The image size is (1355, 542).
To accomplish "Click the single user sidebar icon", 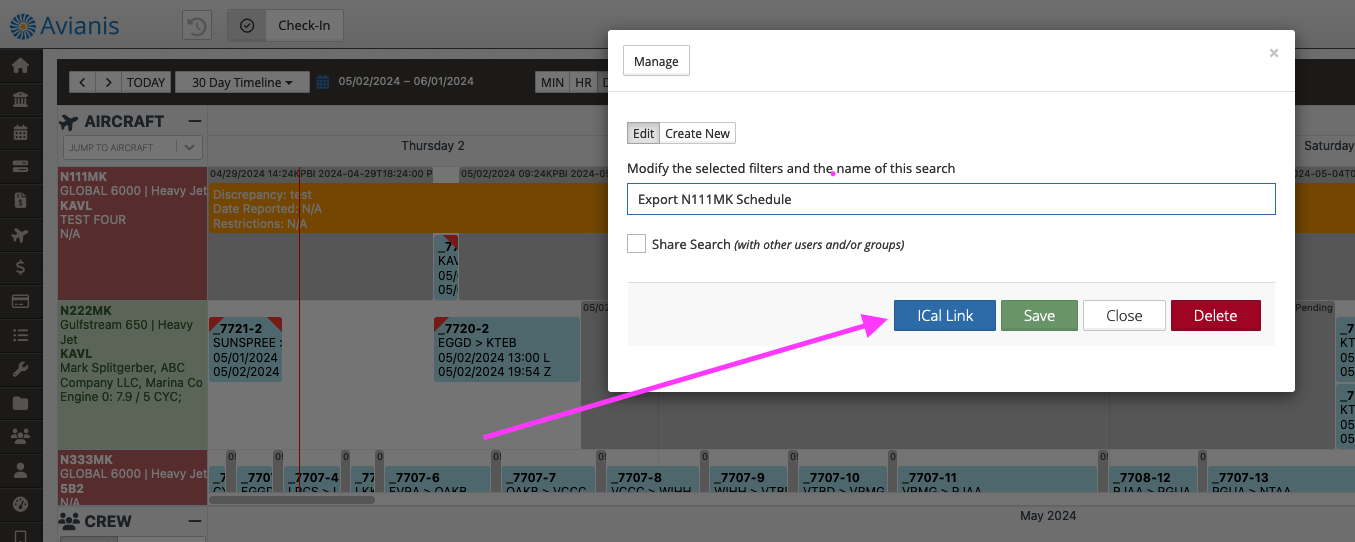I will [x=20, y=469].
